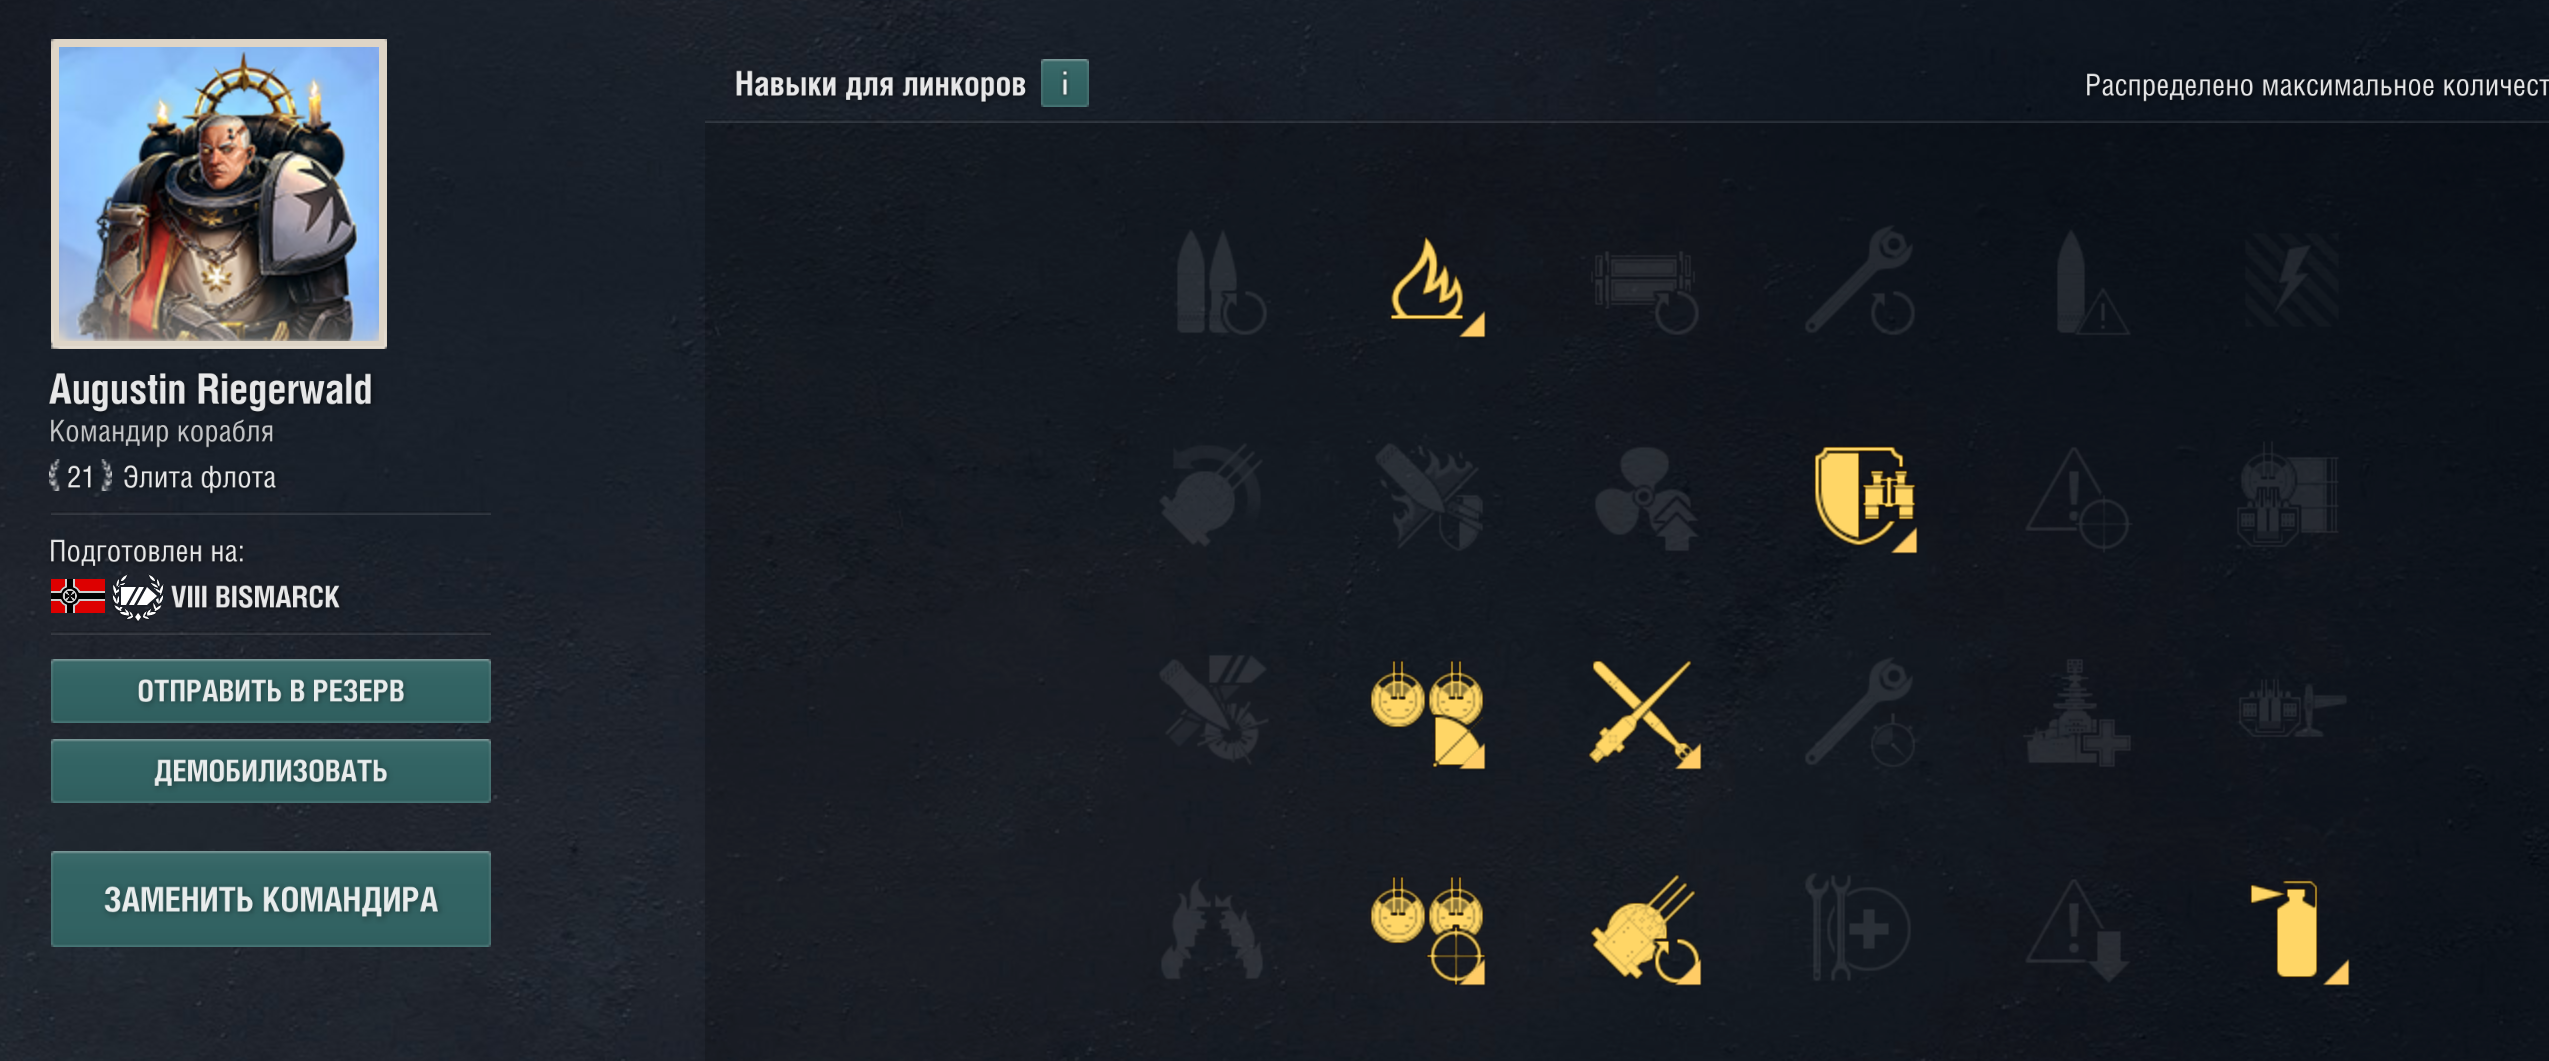Click ЗАМЕНИТЬ КОМАНДИРА button
This screenshot has height=1061, width=2549.
[x=270, y=898]
